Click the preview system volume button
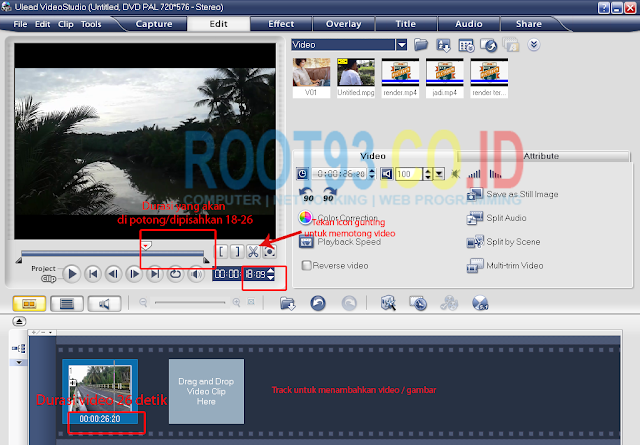Viewport: 640px width, 445px height. (196, 274)
